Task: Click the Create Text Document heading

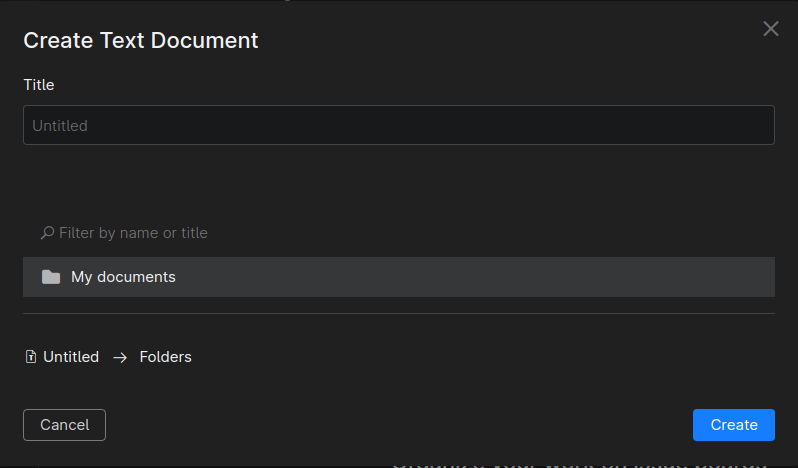Action: 141,41
